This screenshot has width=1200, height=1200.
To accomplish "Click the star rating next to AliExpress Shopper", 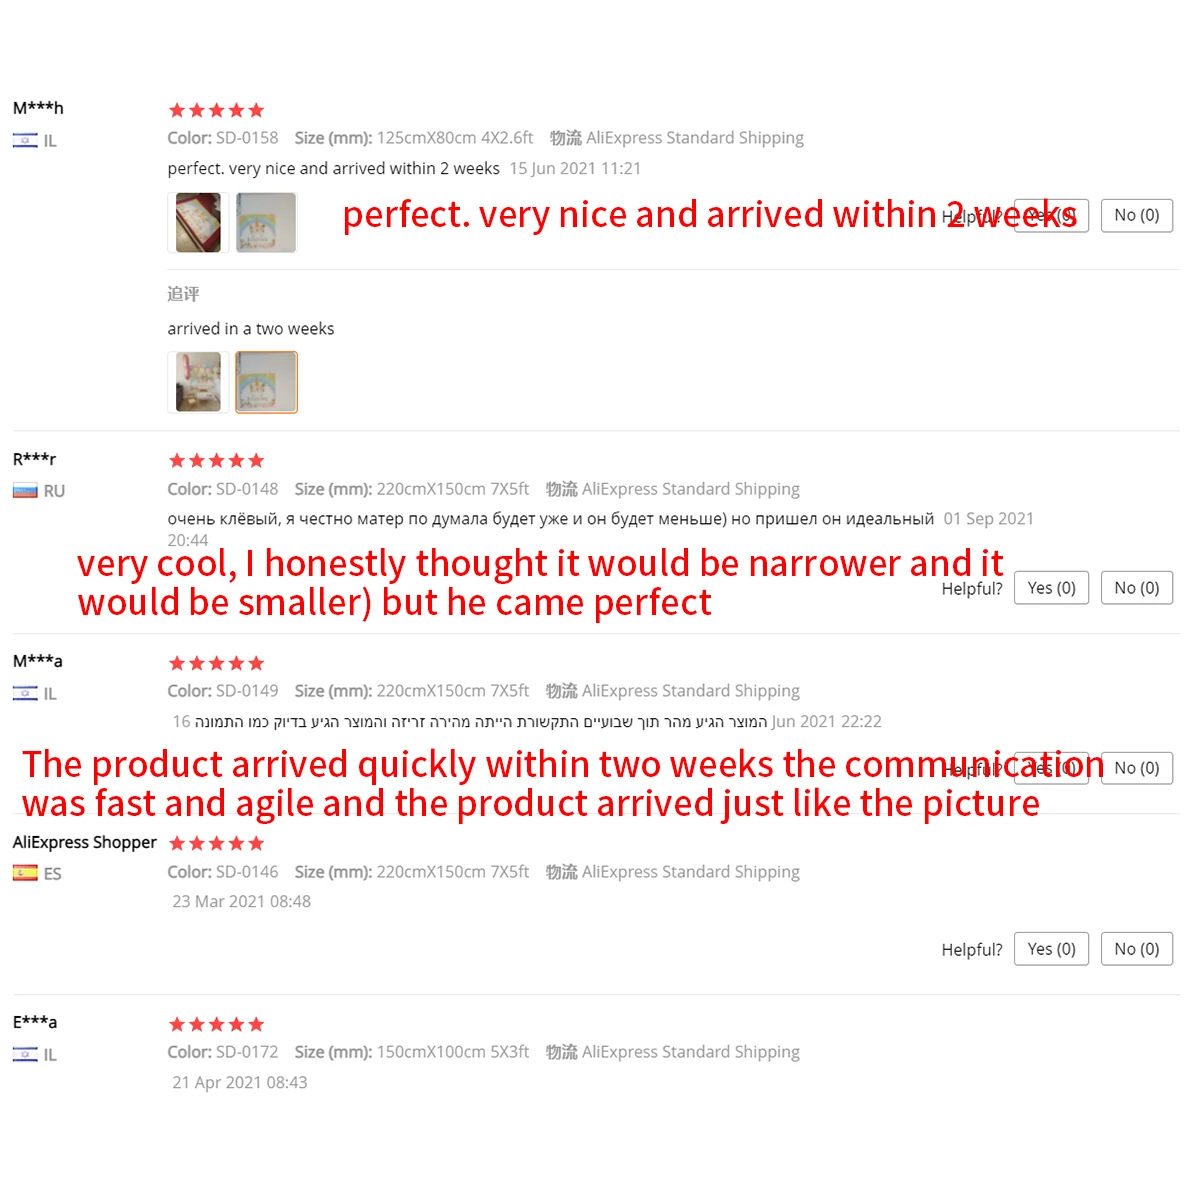I will click(x=216, y=843).
